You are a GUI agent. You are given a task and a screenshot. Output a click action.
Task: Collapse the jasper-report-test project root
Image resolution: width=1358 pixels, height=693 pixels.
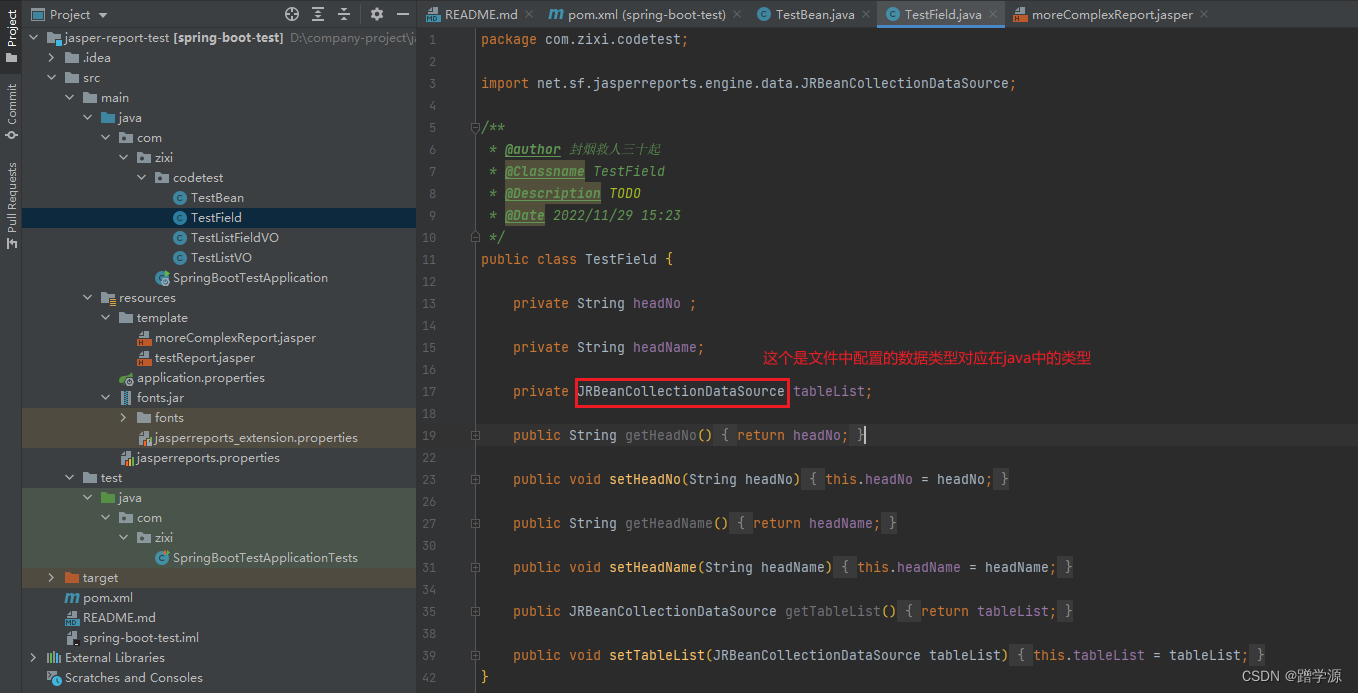point(33,38)
